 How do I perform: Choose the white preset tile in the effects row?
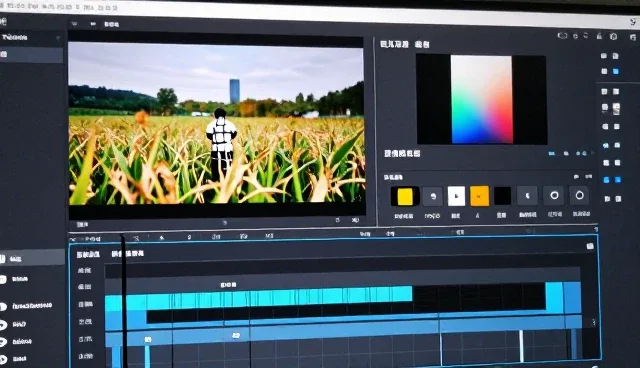[456, 196]
